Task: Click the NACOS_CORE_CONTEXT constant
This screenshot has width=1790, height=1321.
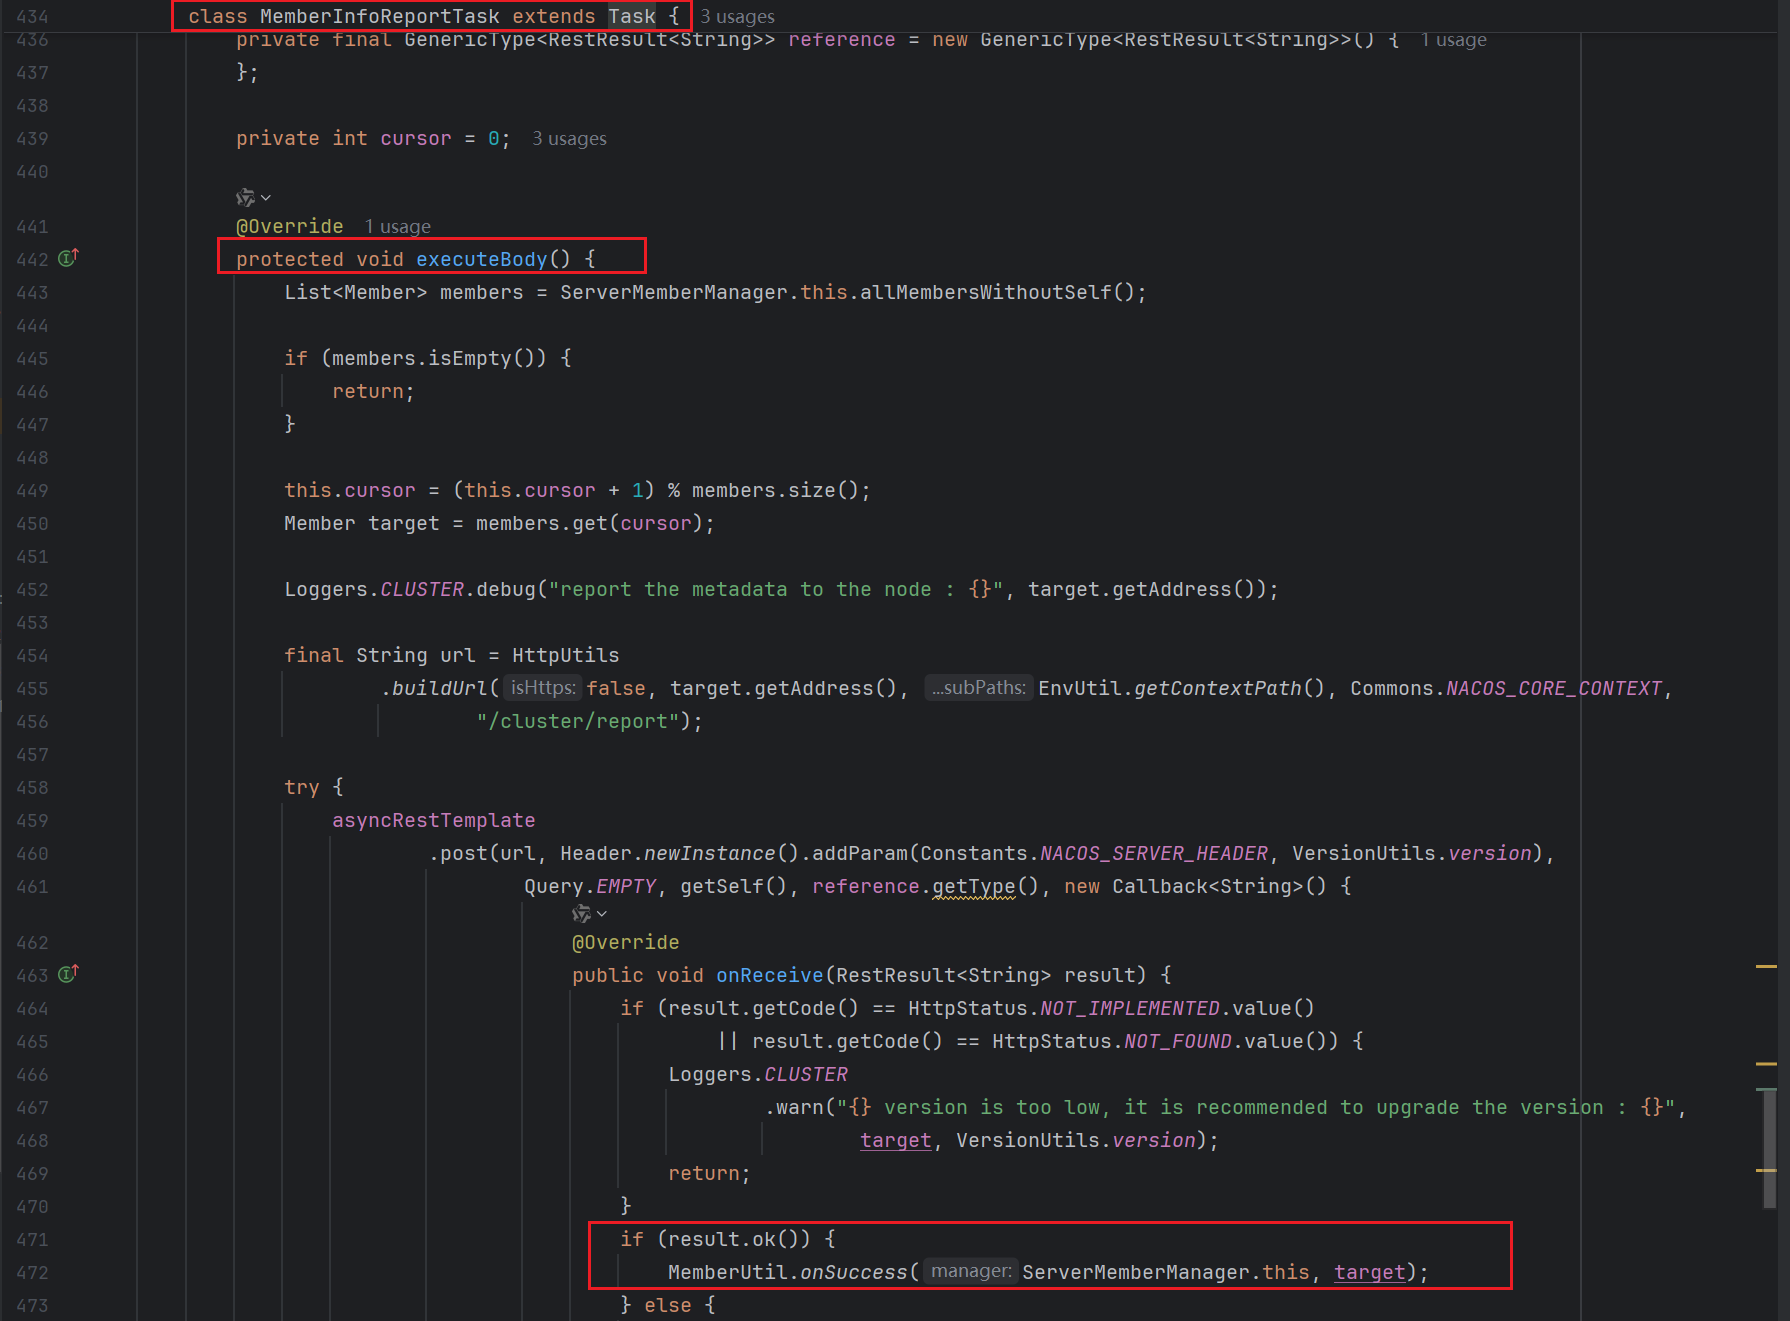Action: (1553, 688)
